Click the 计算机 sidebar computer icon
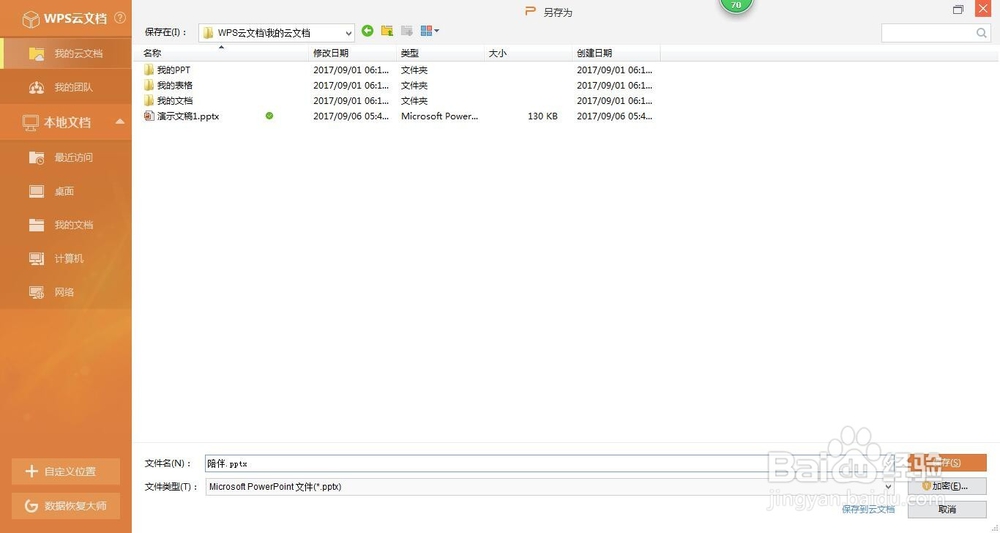This screenshot has height=533, width=1000. (36, 259)
